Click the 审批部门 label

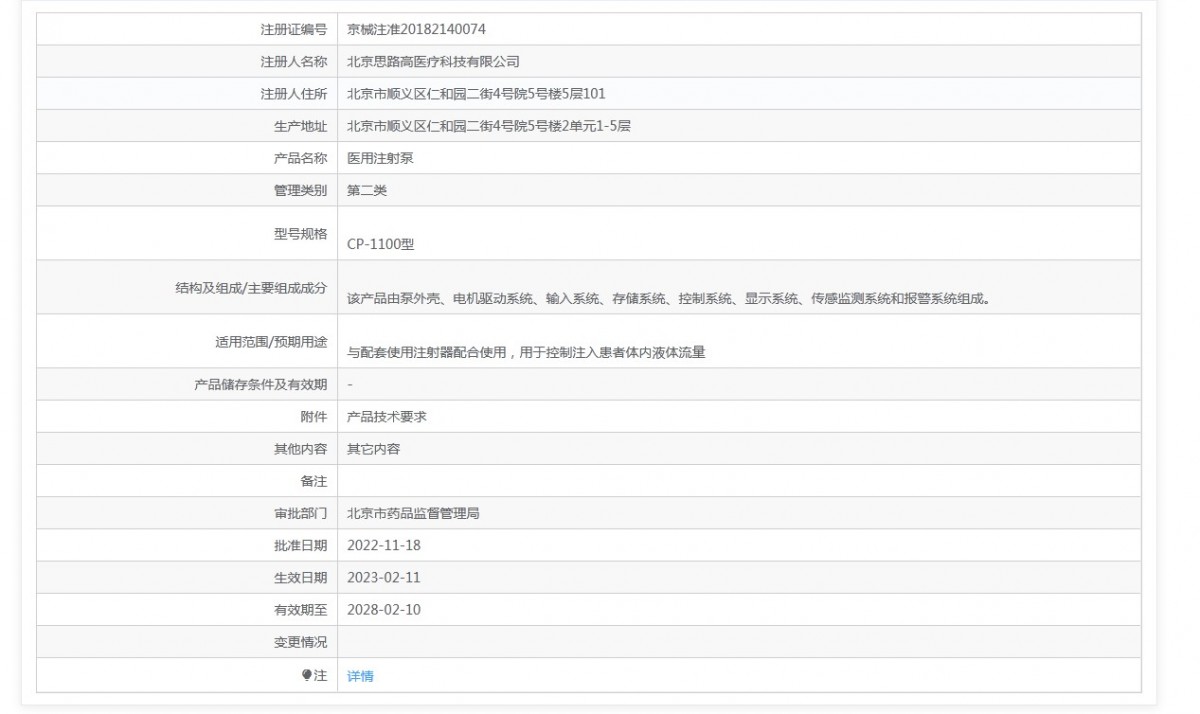(x=300, y=513)
